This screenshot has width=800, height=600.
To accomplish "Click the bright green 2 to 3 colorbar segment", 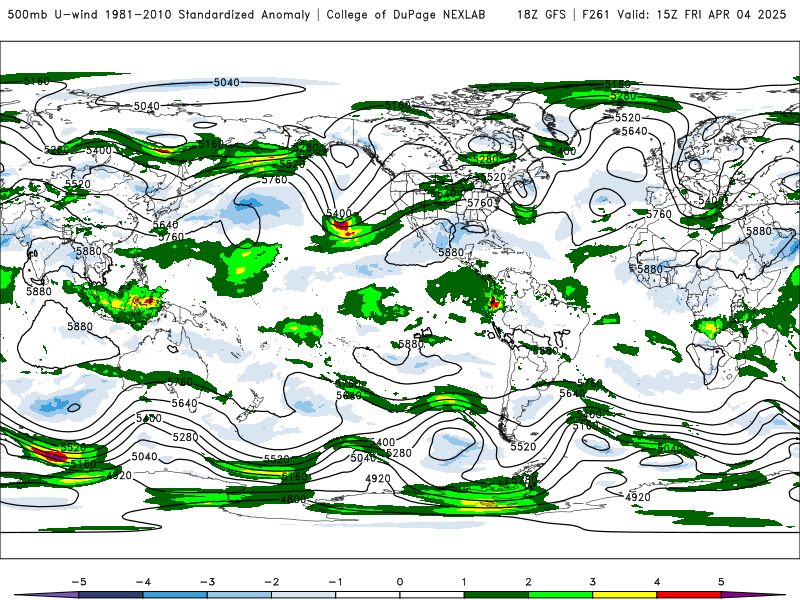I will (560, 595).
